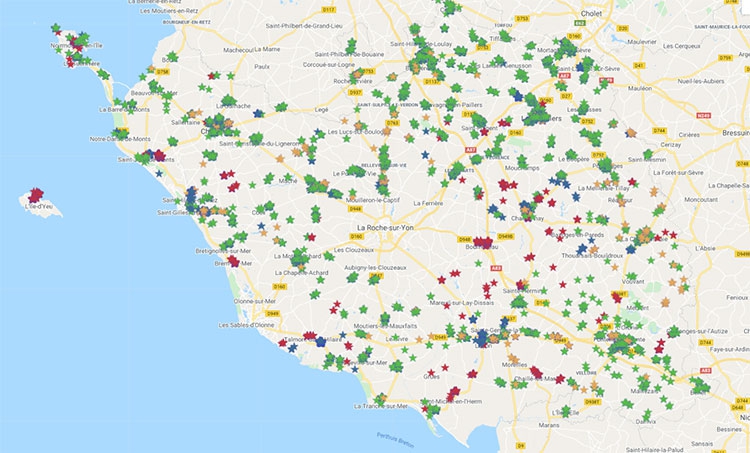This screenshot has width=750, height=453.
Task: Click the D937 road shield
Action: coord(355,92)
